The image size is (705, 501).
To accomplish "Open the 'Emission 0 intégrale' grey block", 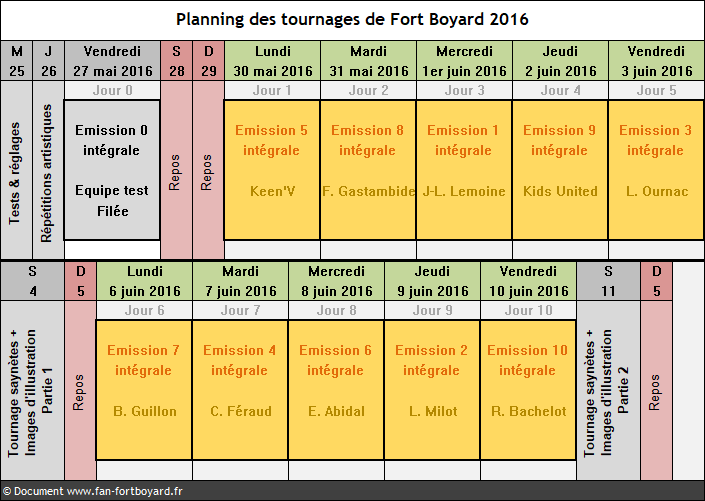I will click(x=112, y=170).
